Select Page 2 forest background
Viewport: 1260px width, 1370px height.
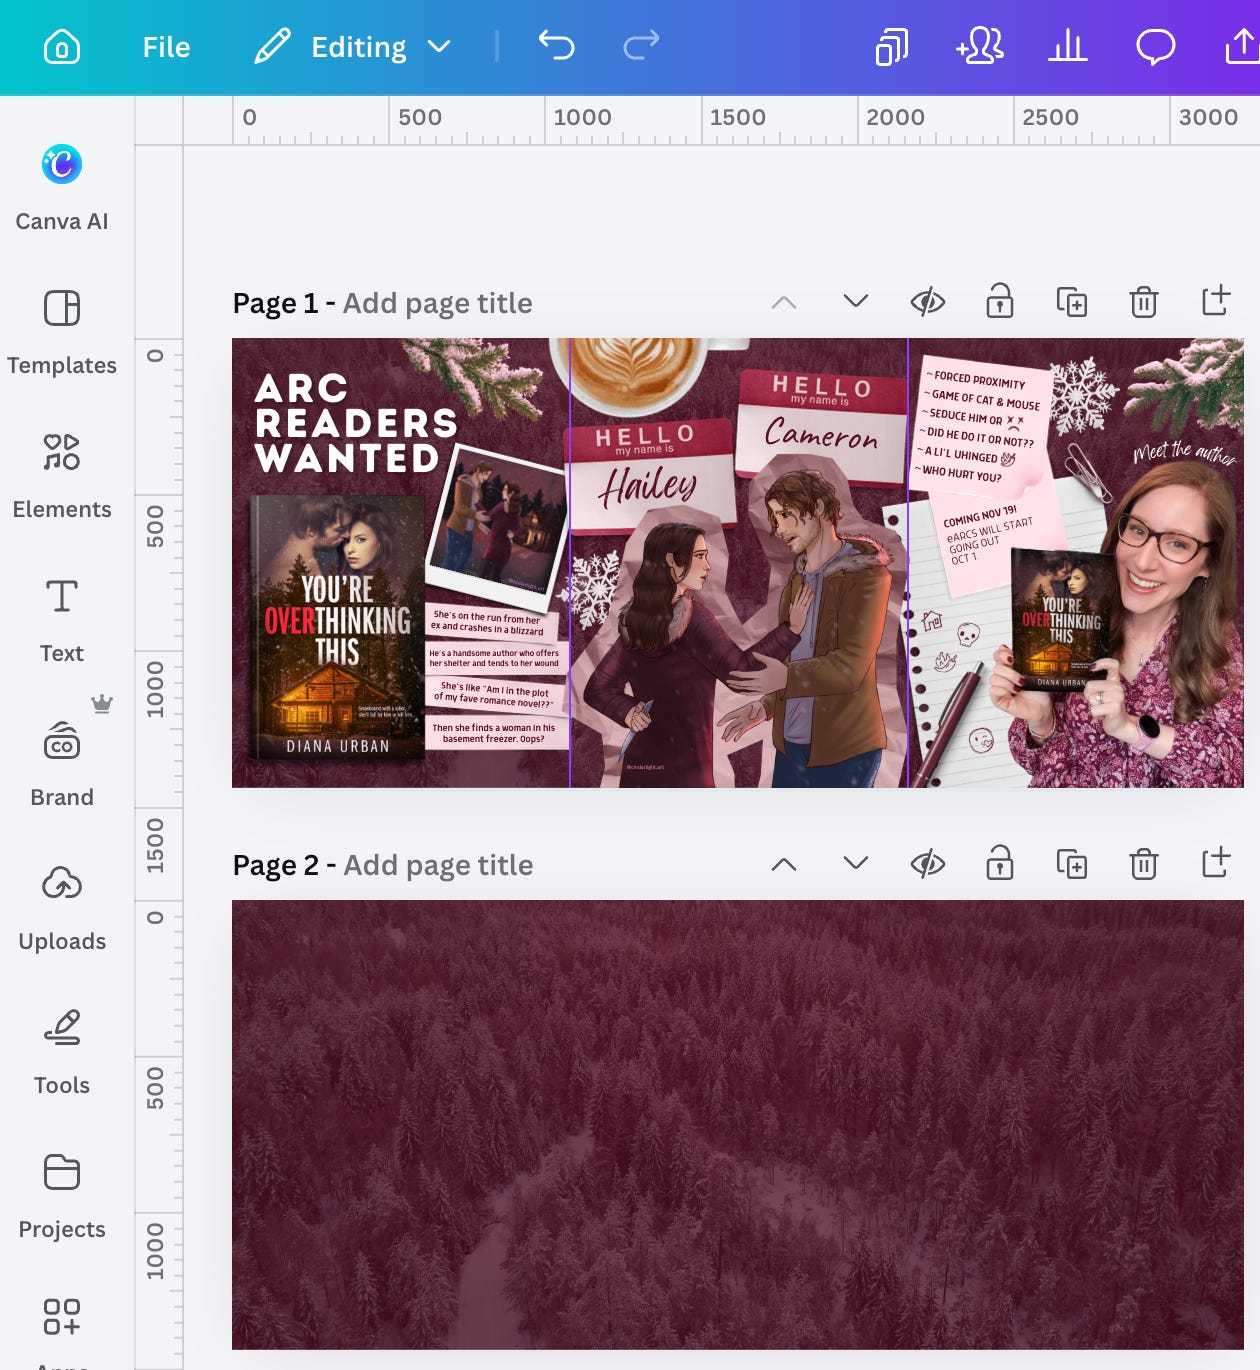[738, 1125]
